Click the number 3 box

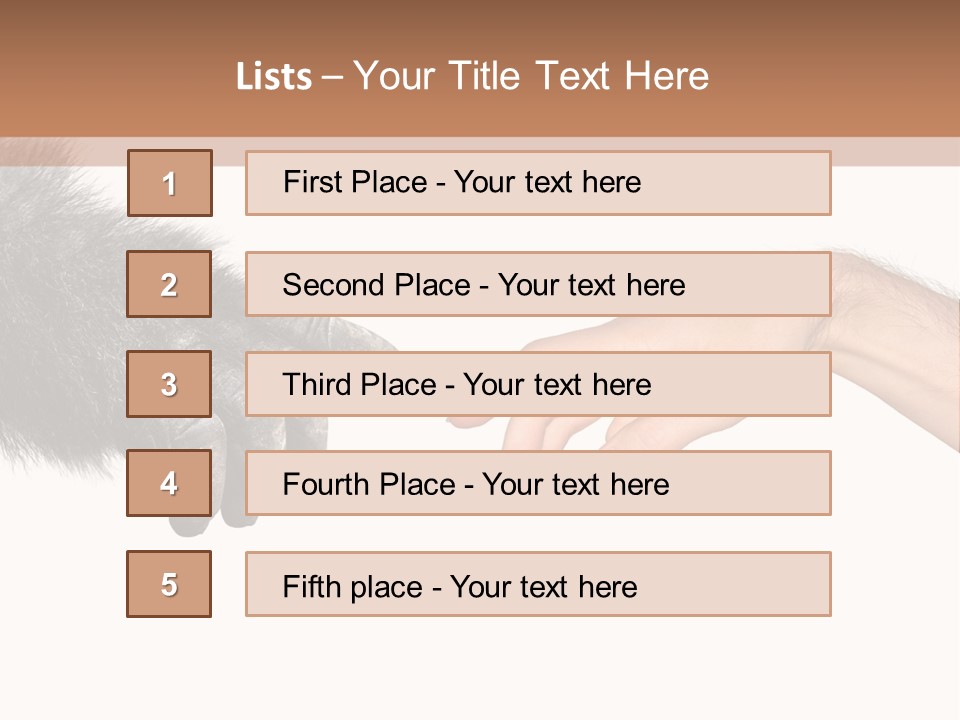click(x=169, y=384)
